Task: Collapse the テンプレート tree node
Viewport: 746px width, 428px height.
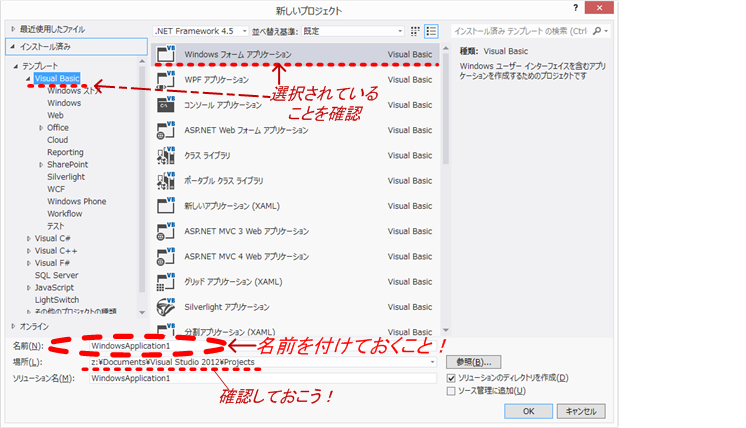Action: pos(16,66)
